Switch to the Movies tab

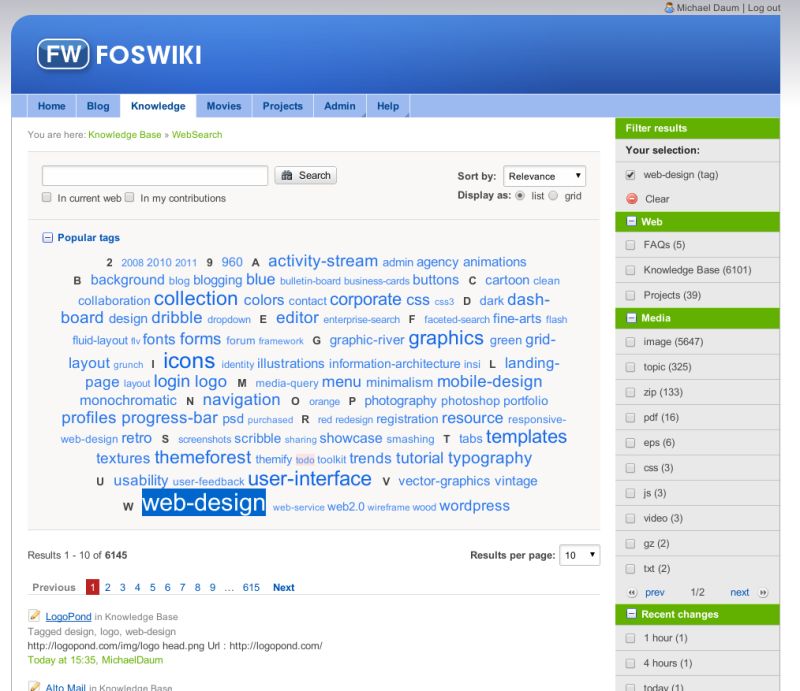coord(224,106)
